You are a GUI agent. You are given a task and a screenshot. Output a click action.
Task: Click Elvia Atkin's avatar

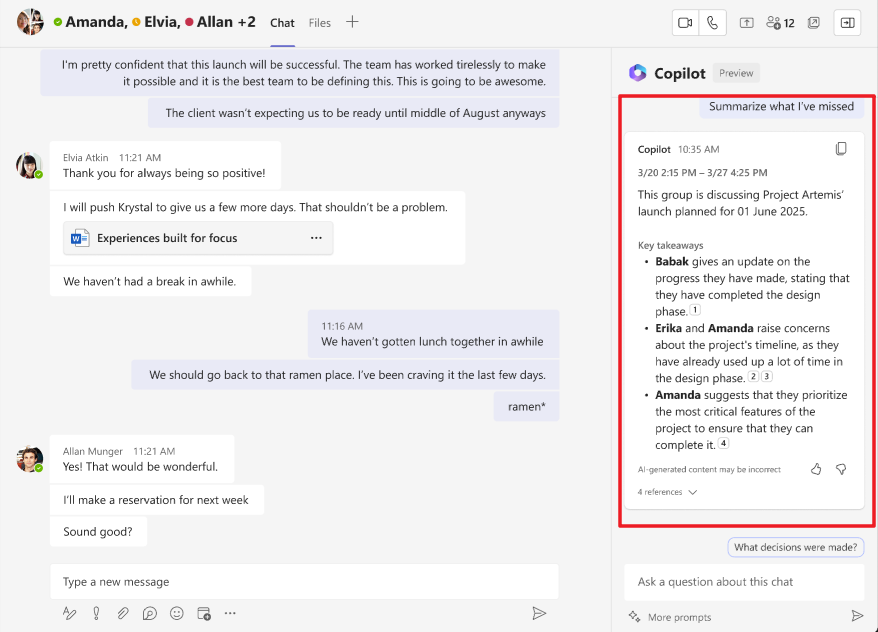[x=29, y=166]
